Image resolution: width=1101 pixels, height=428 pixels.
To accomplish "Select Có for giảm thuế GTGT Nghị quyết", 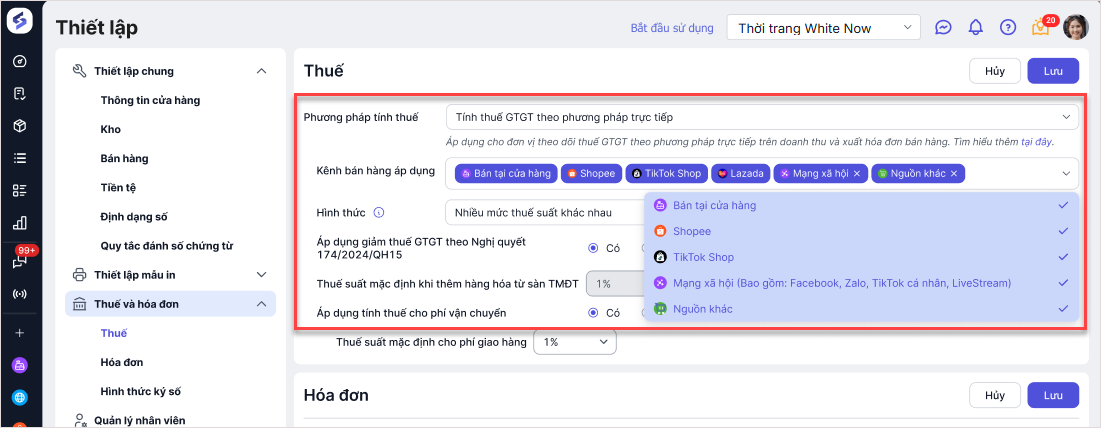I will [x=593, y=248].
